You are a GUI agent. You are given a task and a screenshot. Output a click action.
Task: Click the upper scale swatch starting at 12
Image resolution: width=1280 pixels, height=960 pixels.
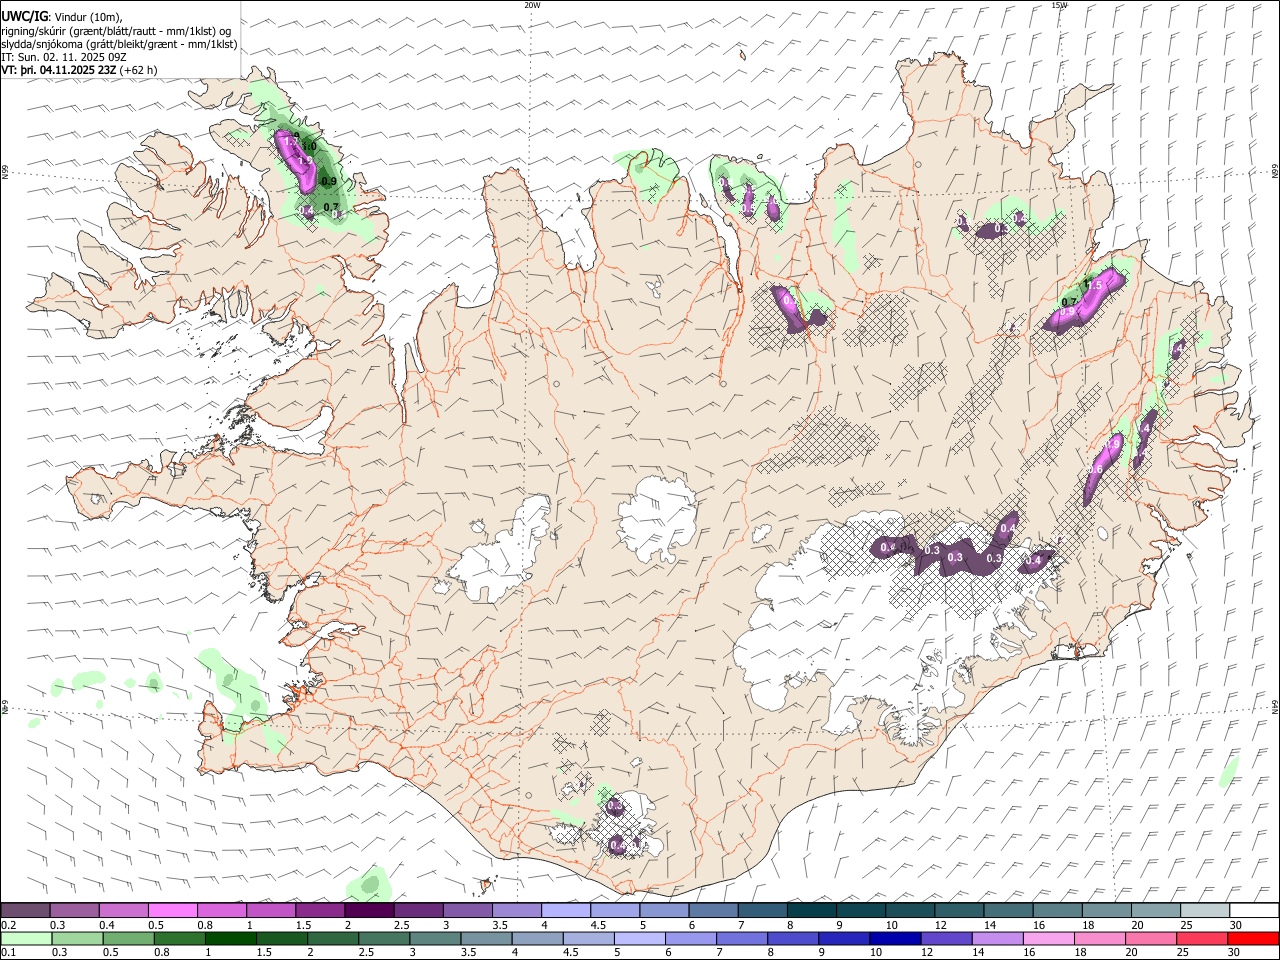coord(958,910)
